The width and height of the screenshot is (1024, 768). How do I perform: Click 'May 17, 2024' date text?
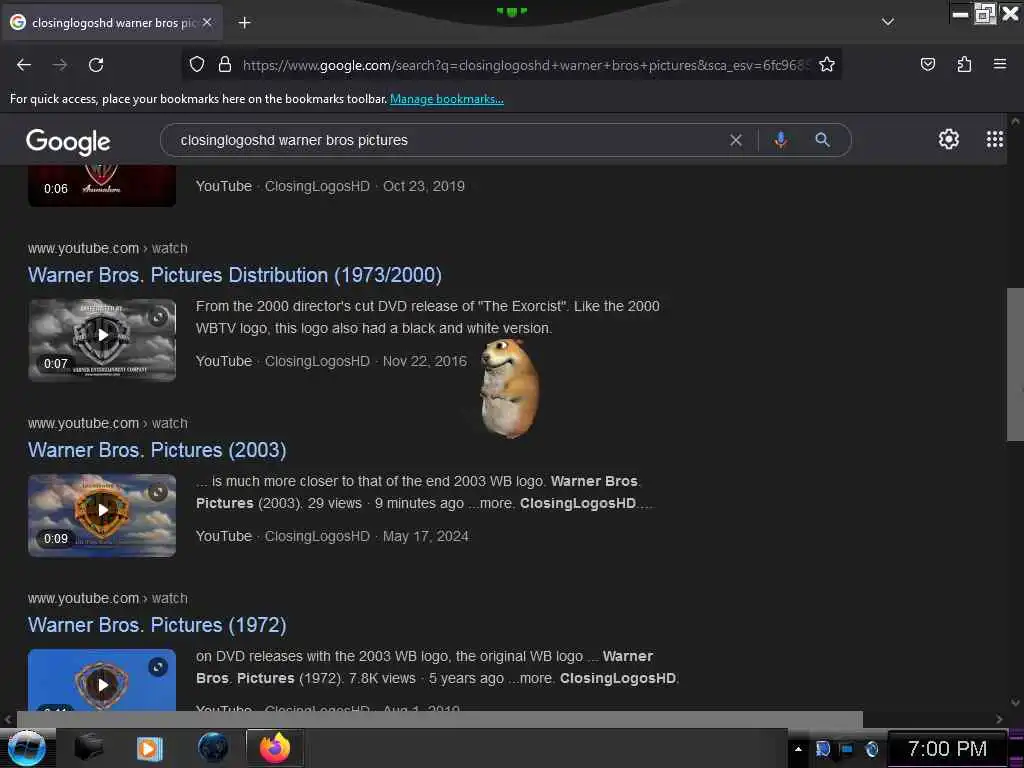[426, 536]
